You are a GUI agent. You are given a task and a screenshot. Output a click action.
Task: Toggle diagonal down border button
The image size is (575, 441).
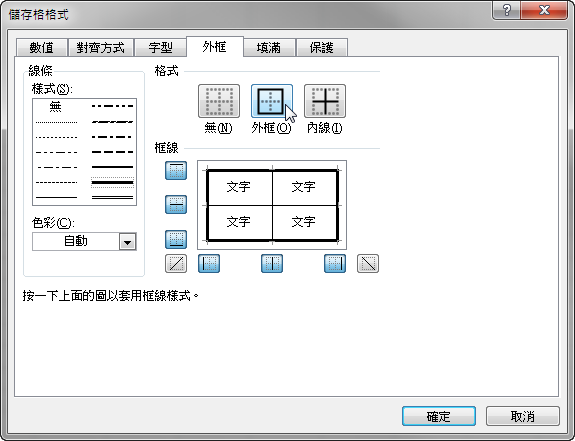point(368,264)
